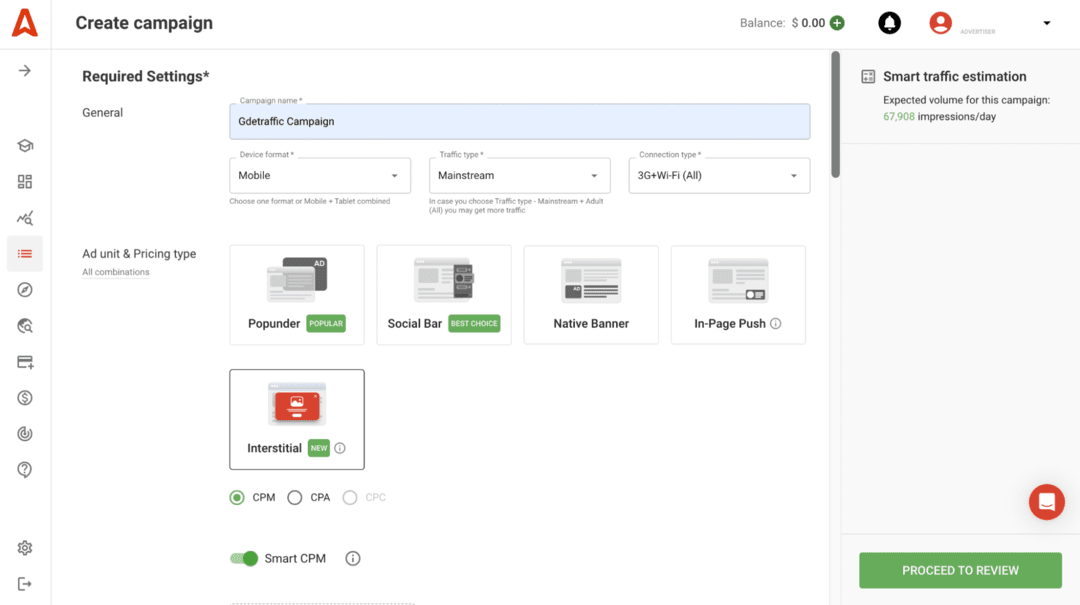
Task: Open the dollar sign icon in sidebar
Action: pyautogui.click(x=25, y=398)
